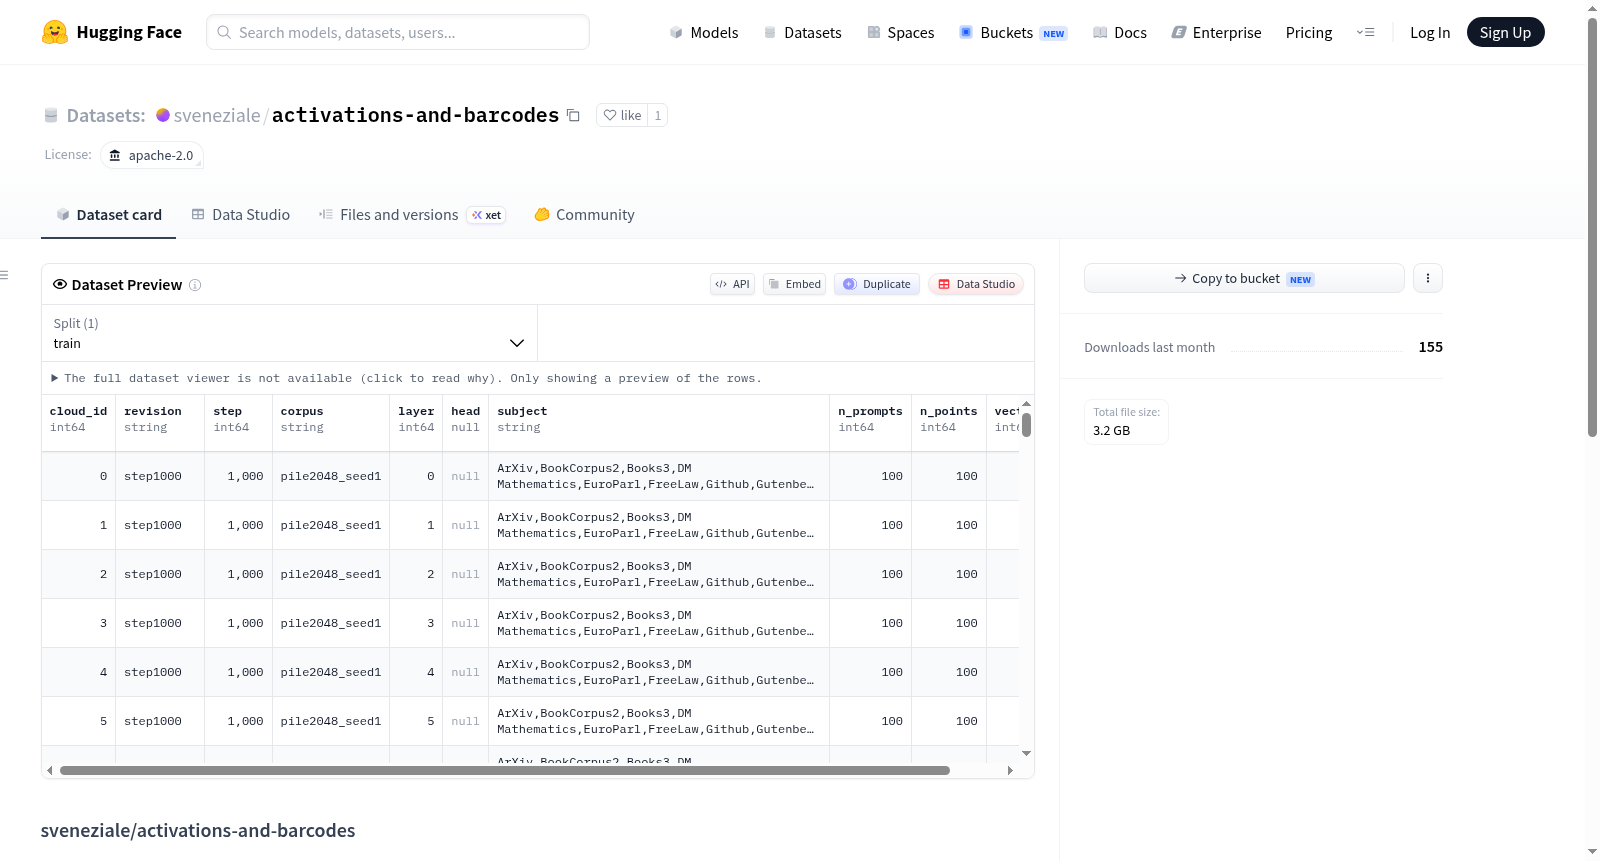Click the activations-and-barcodes dataset title

tap(415, 115)
